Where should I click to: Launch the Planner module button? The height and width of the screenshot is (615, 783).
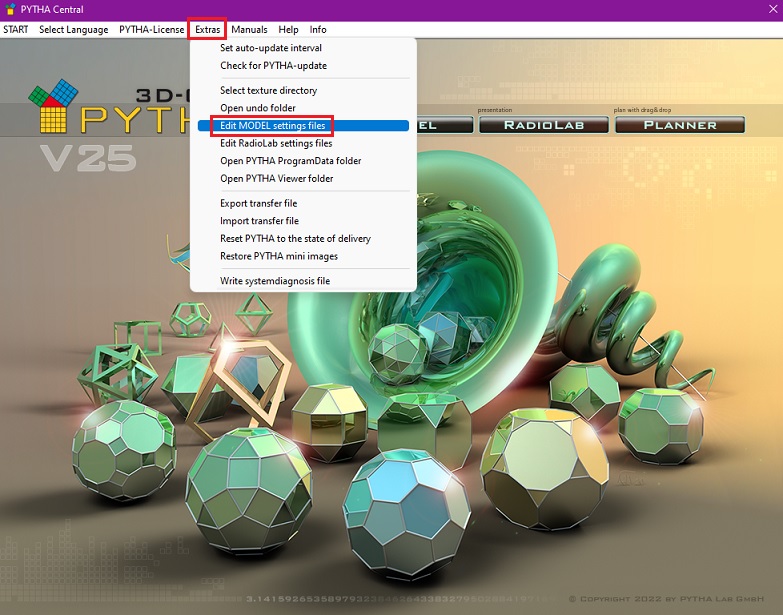point(680,125)
